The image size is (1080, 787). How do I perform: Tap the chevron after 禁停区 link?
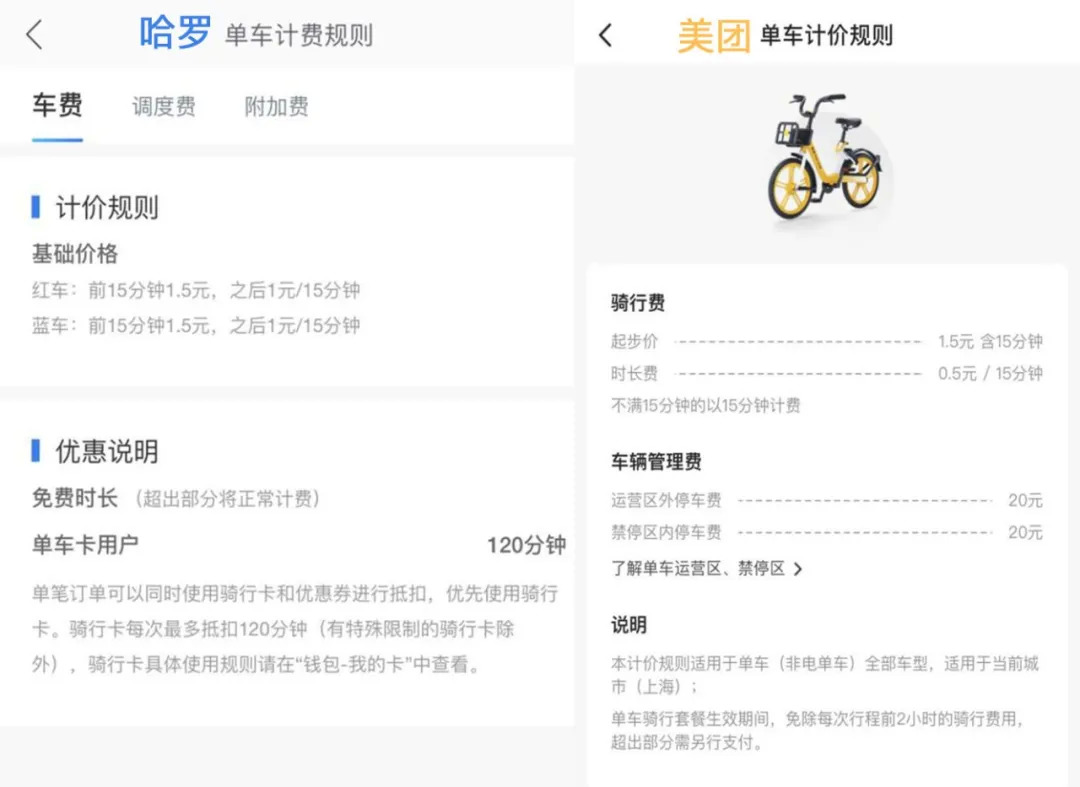click(x=797, y=569)
